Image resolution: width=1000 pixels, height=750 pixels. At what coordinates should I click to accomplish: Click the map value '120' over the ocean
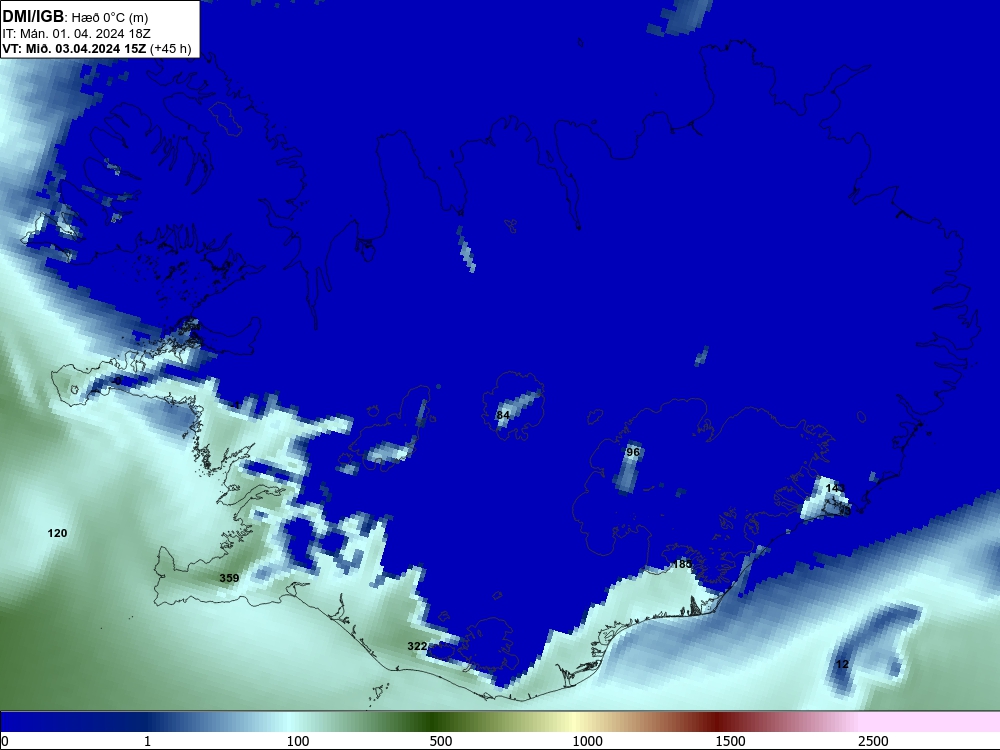(57, 533)
